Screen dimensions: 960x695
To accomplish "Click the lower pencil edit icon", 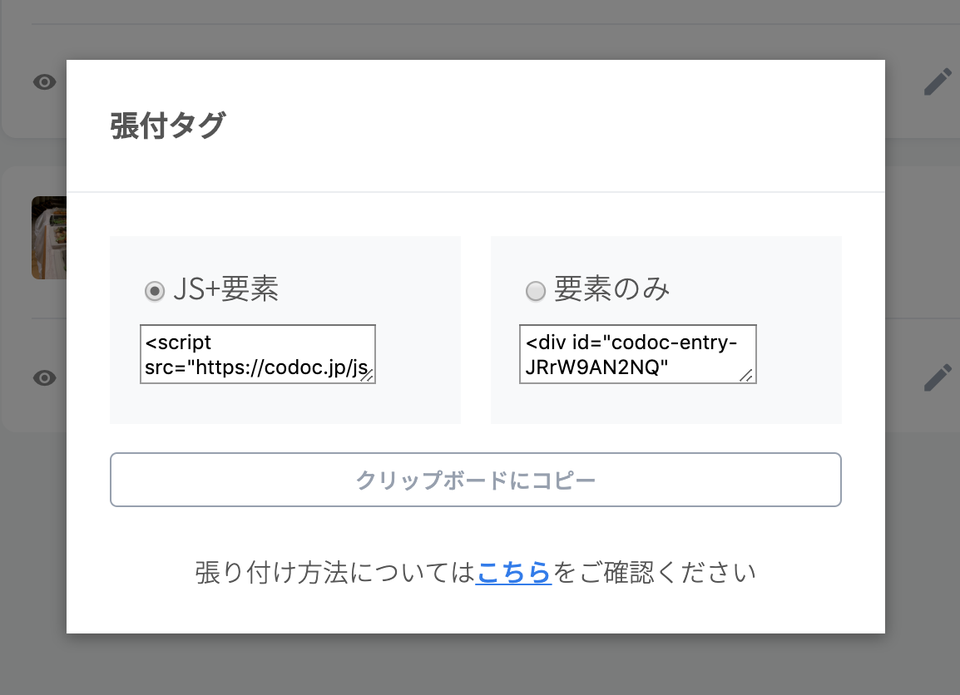I will [x=938, y=377].
